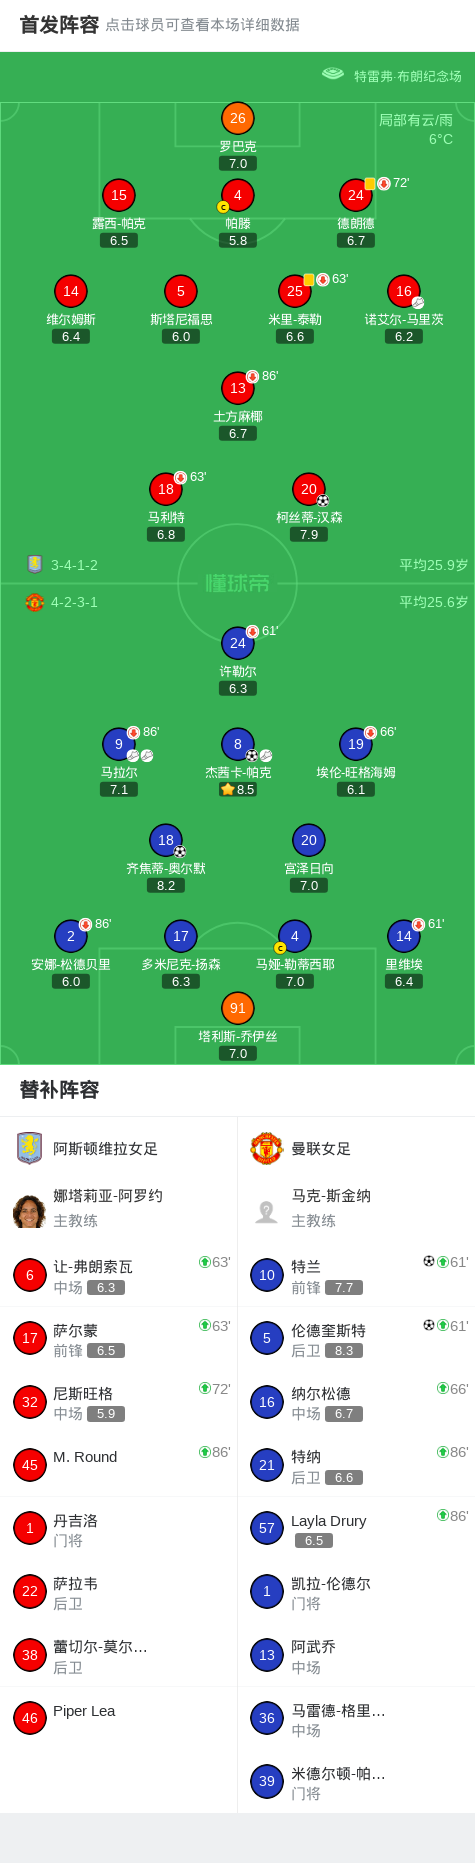475x1863 pixels.
Task: View coach 娜塔莉亚-阿罗约 photo
Action: pos(30,1211)
